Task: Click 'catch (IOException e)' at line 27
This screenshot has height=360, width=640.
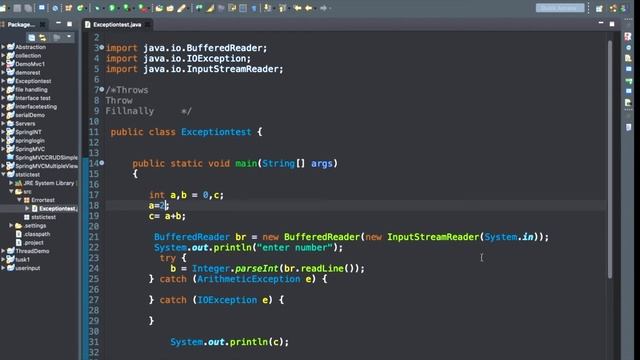Action: coord(221,300)
